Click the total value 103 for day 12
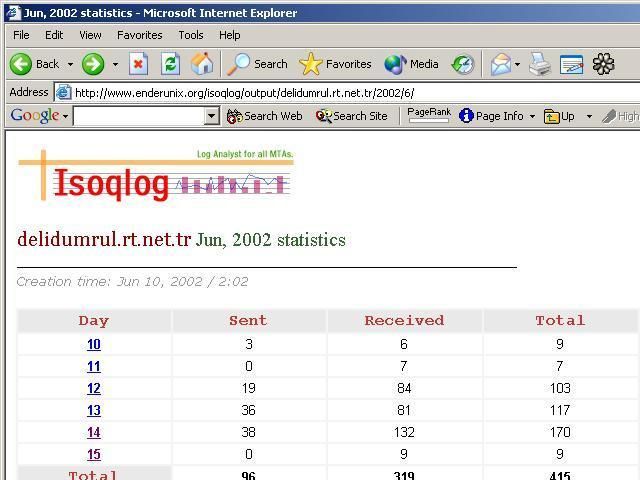The image size is (640, 480). coord(560,388)
